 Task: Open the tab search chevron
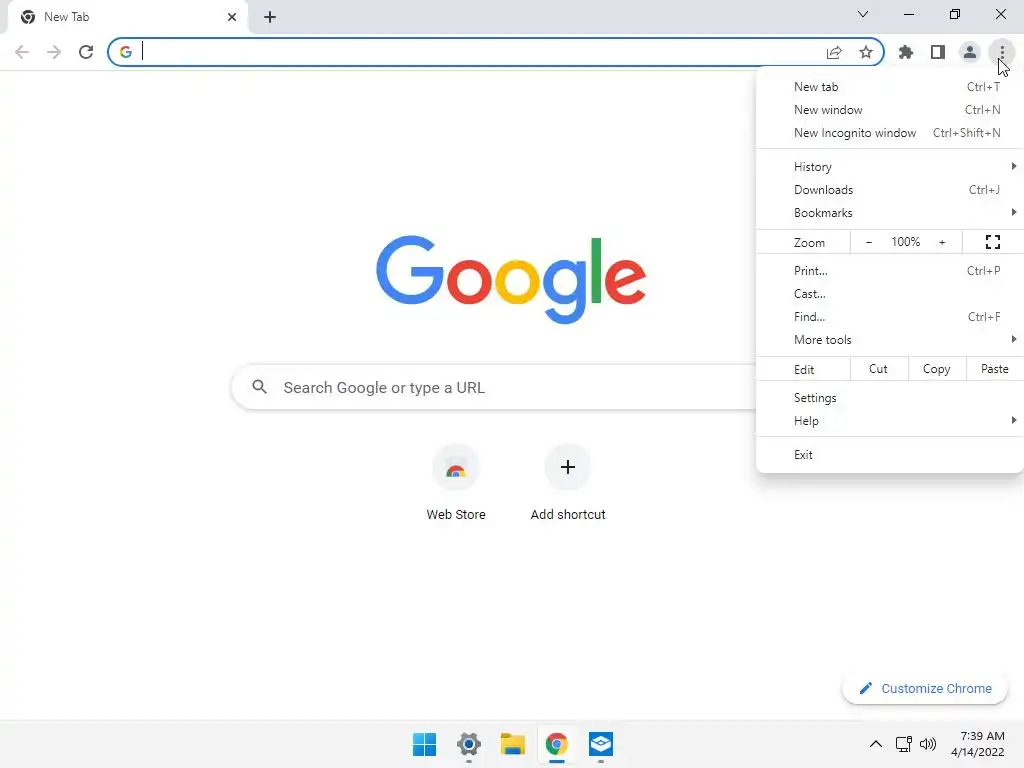click(863, 14)
